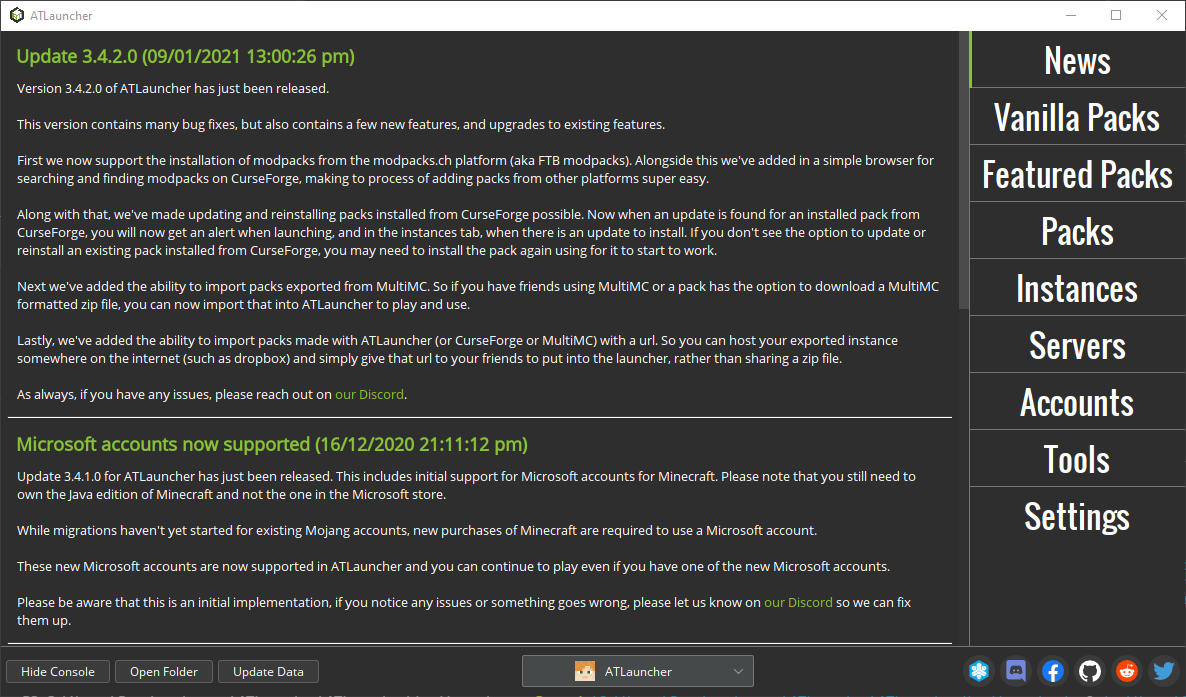Follow the 'our Discord' link under Update 3.4.2.0
This screenshot has height=697, width=1186.
(x=369, y=394)
